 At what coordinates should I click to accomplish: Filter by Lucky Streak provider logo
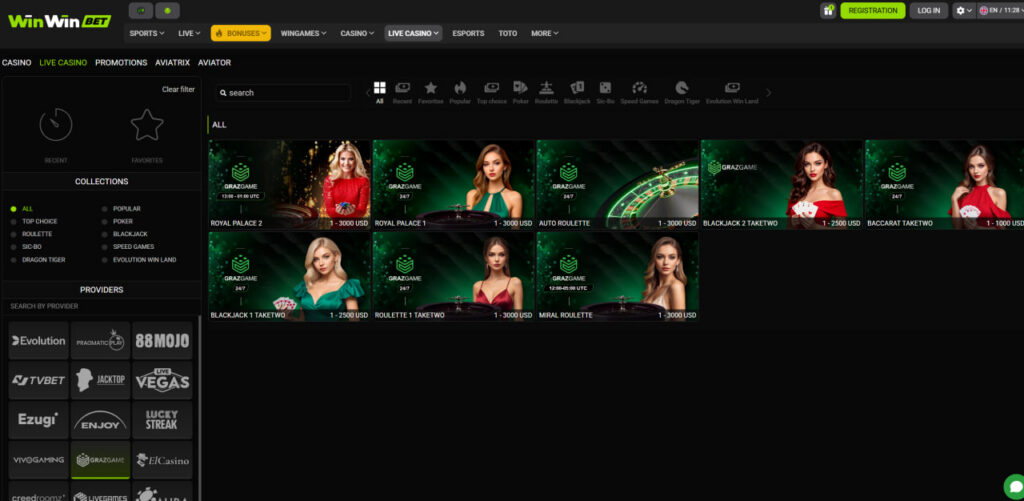pos(162,420)
